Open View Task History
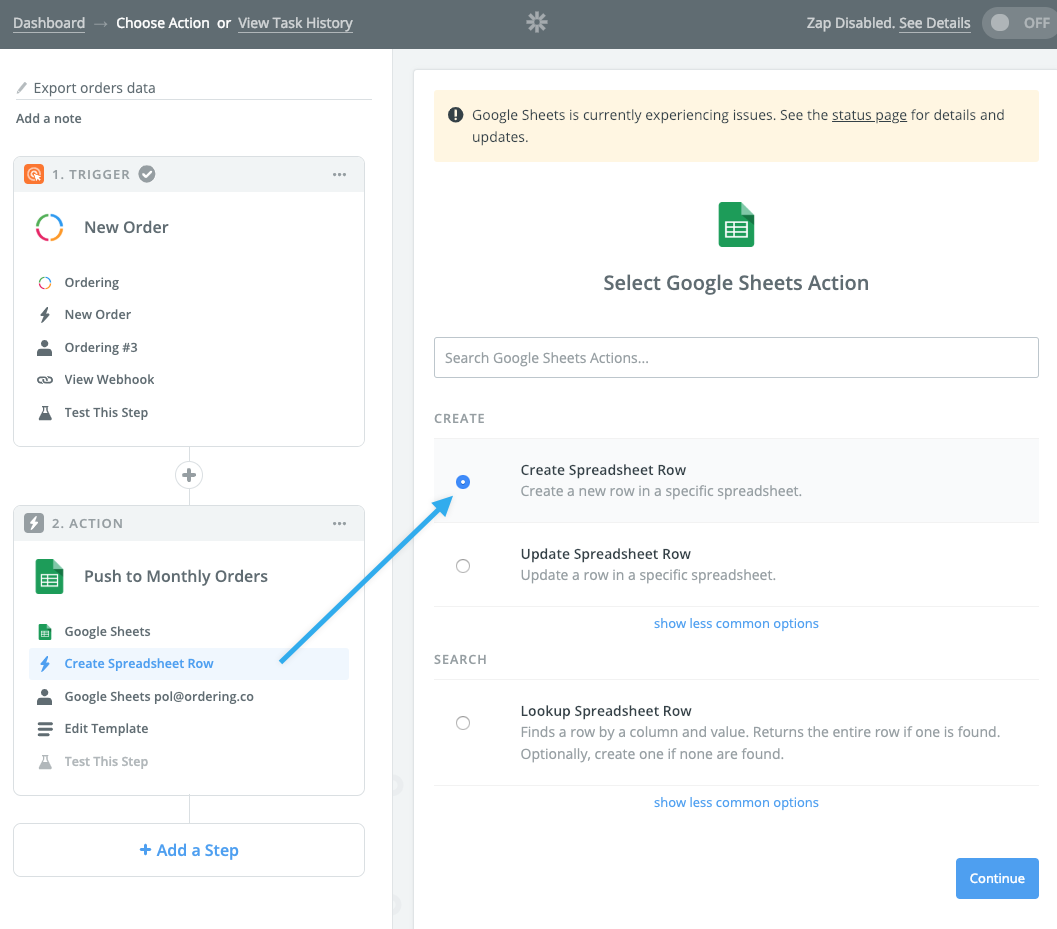1057x929 pixels. point(295,23)
